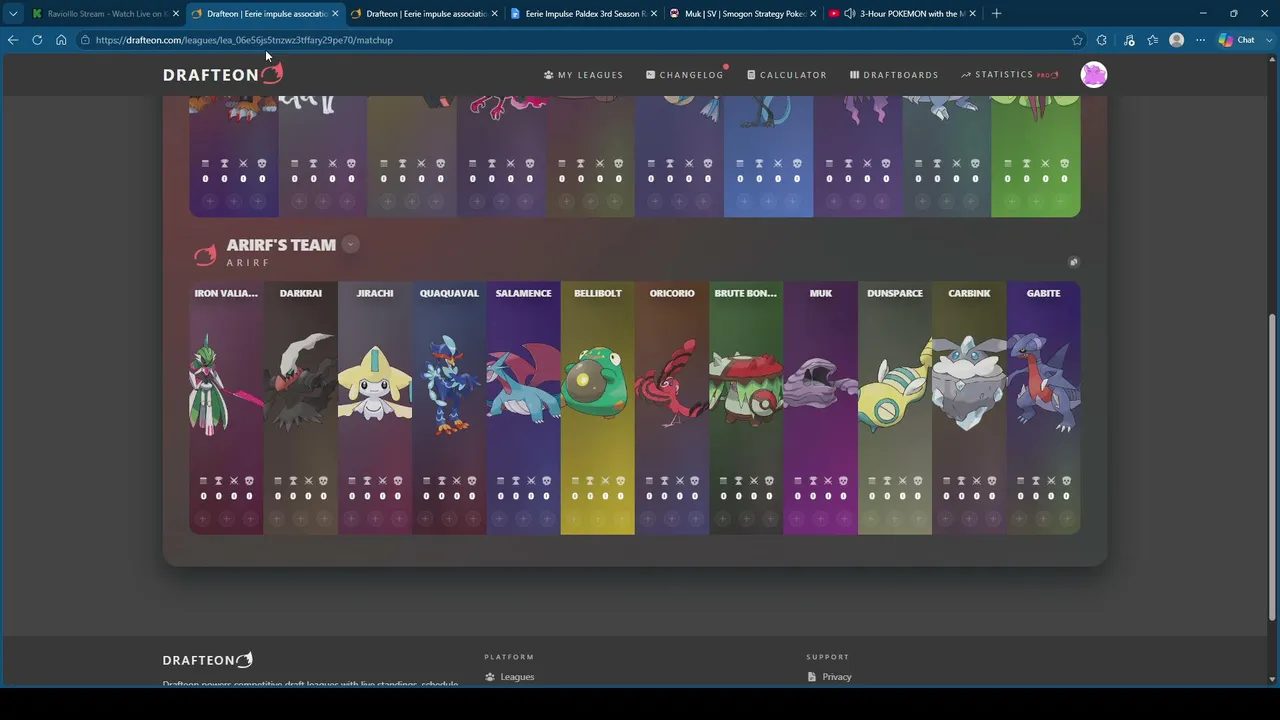Click the hourglass icon on the Jirachi card
The height and width of the screenshot is (720, 1280).
[x=366, y=481]
